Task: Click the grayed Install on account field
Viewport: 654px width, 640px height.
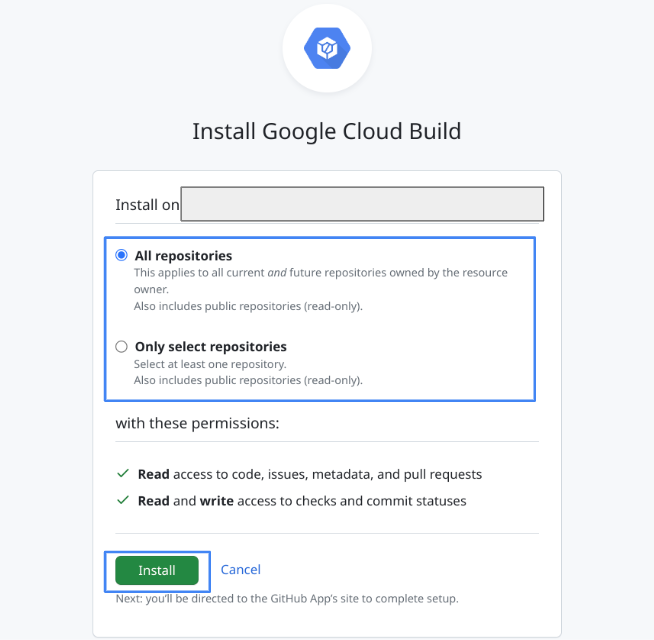Action: 362,204
